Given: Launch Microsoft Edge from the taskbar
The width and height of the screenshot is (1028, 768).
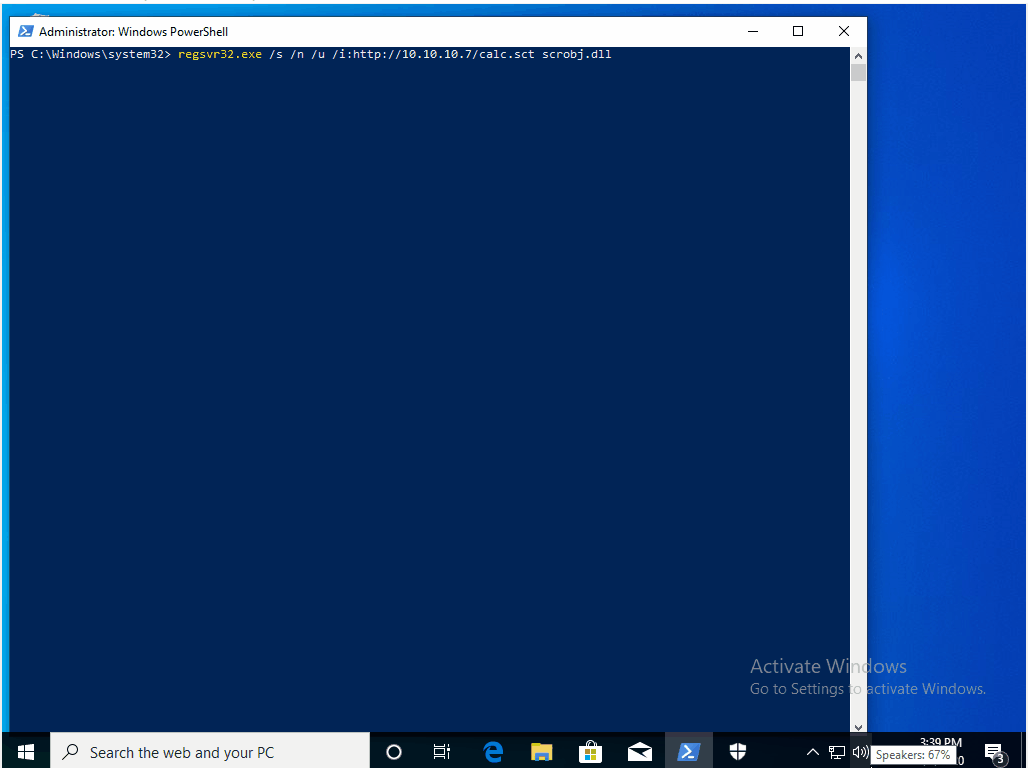Looking at the screenshot, I should (492, 752).
